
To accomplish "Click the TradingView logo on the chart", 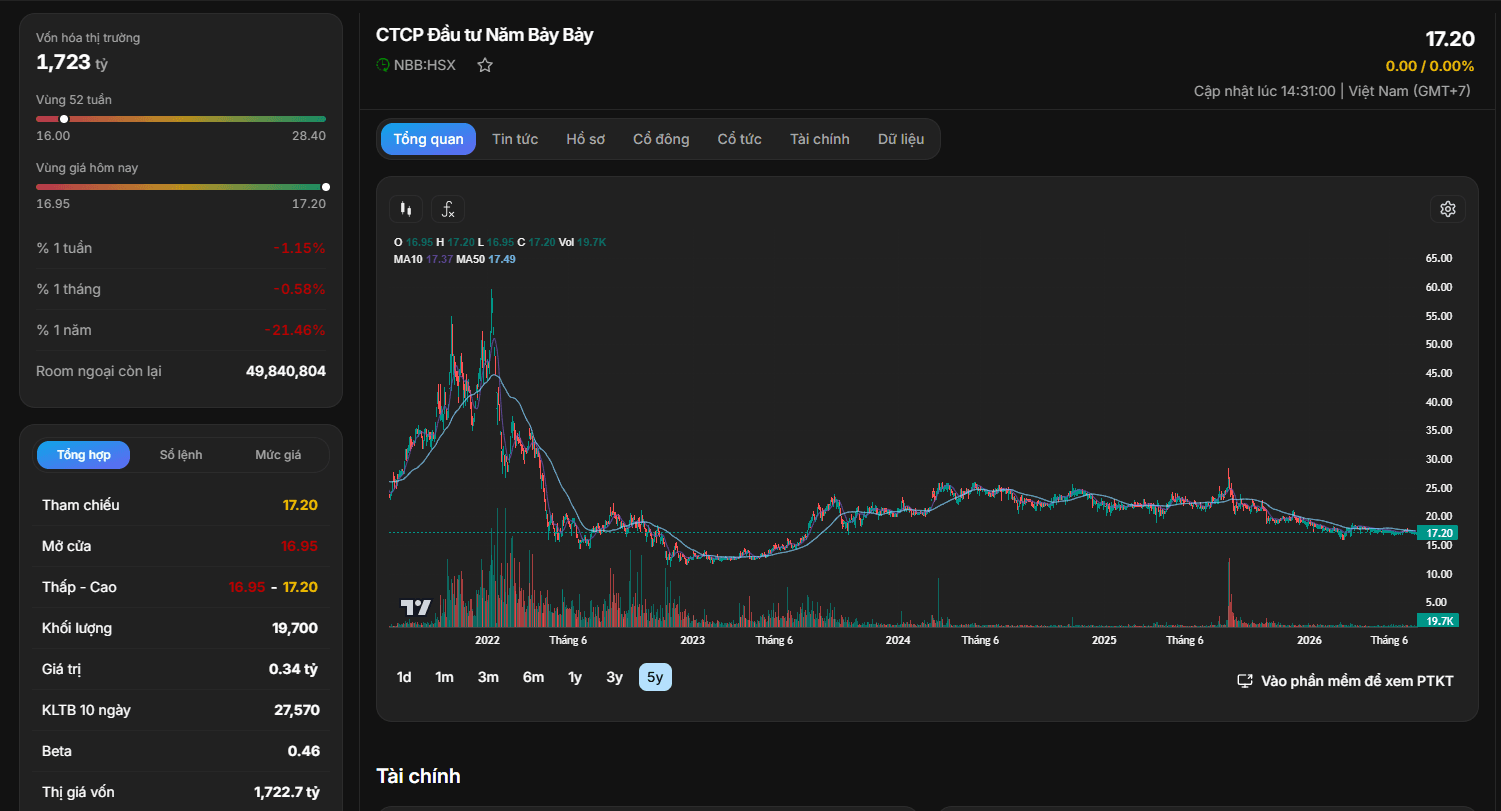I will (x=415, y=607).
